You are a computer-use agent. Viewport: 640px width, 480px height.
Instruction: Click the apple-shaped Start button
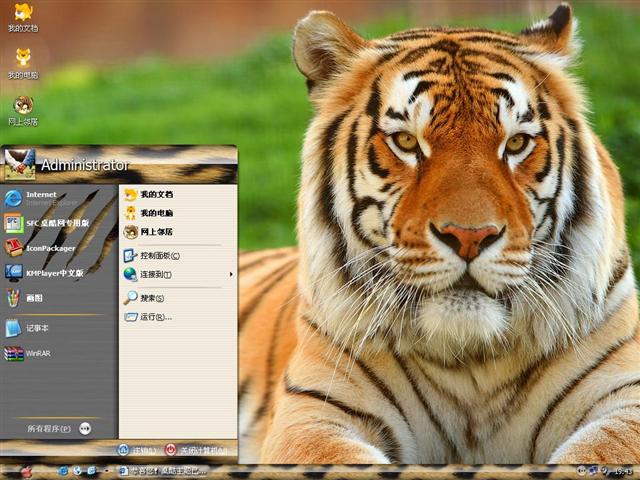click(x=26, y=471)
